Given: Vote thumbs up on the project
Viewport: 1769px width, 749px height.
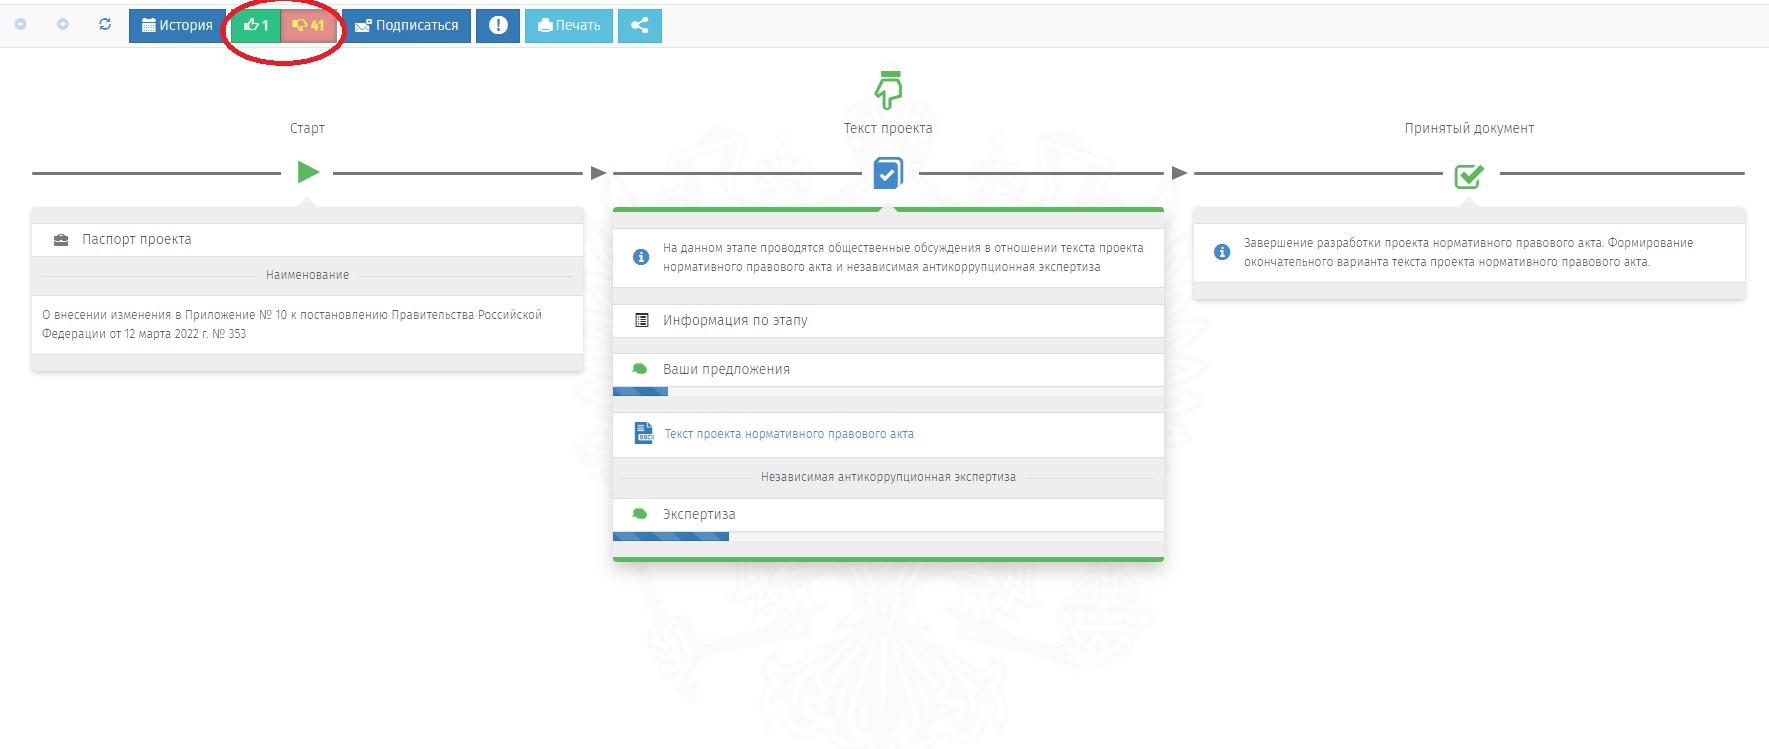Looking at the screenshot, I should pos(256,26).
